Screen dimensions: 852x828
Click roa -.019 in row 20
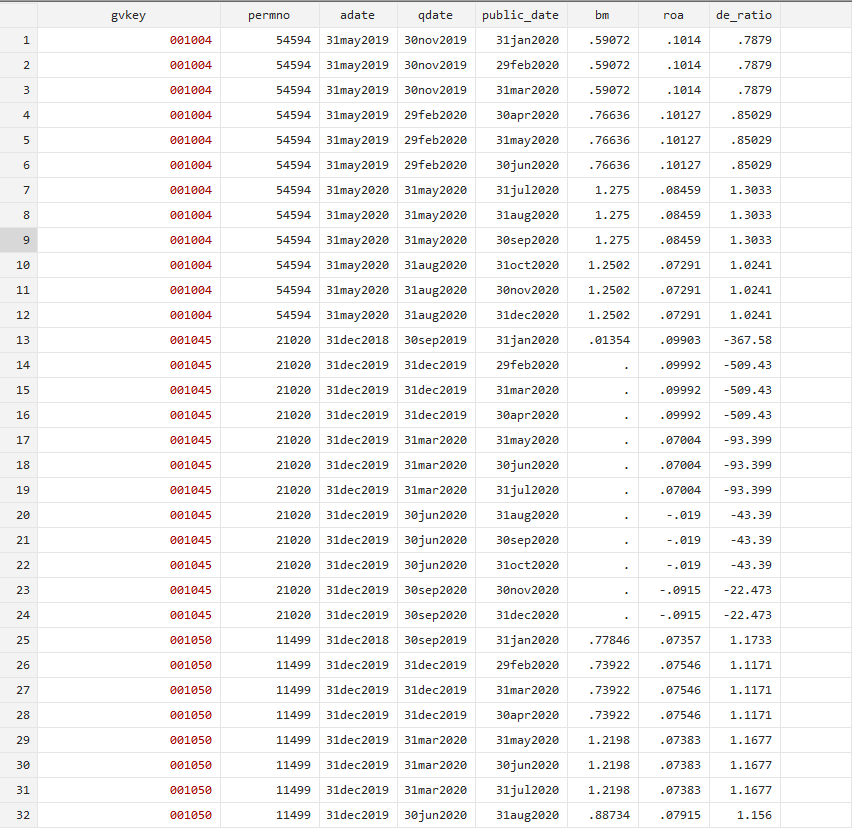[x=674, y=515]
